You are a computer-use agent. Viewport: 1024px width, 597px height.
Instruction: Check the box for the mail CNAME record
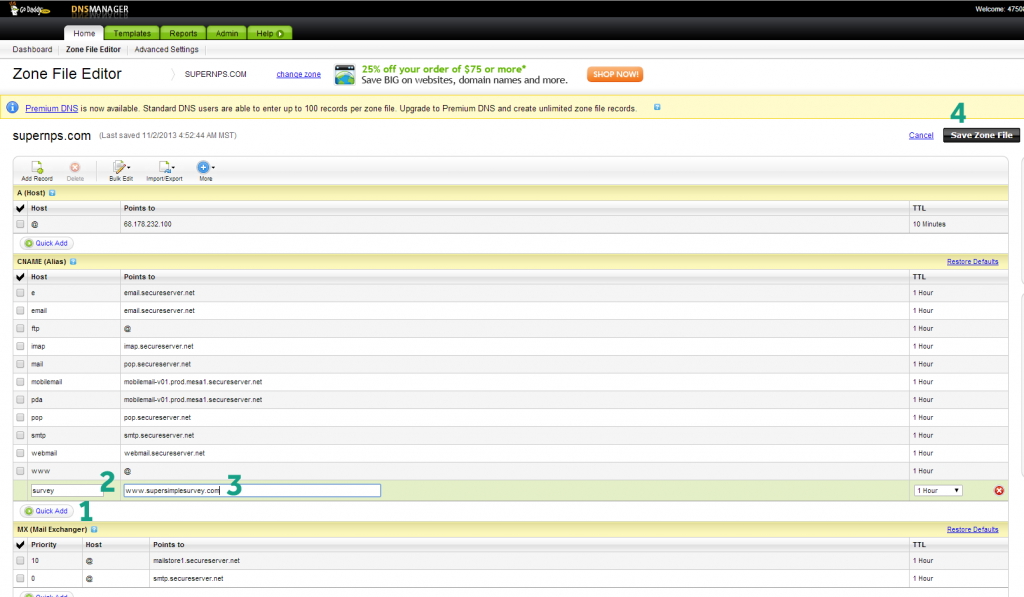click(20, 364)
